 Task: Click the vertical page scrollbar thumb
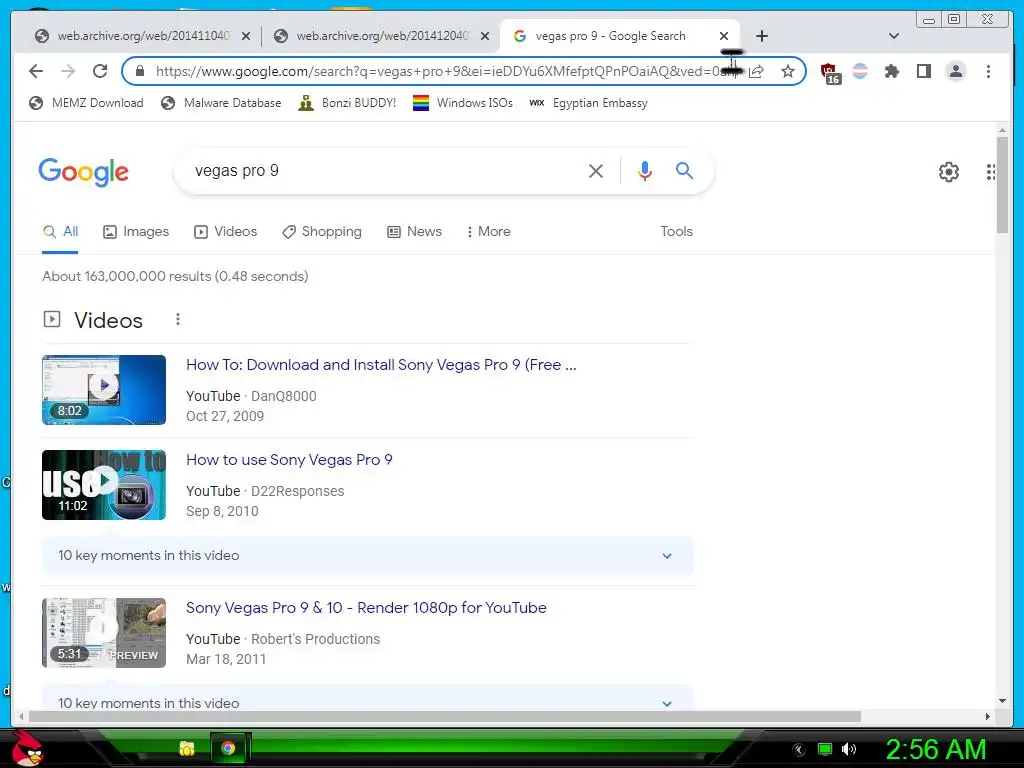click(1002, 185)
